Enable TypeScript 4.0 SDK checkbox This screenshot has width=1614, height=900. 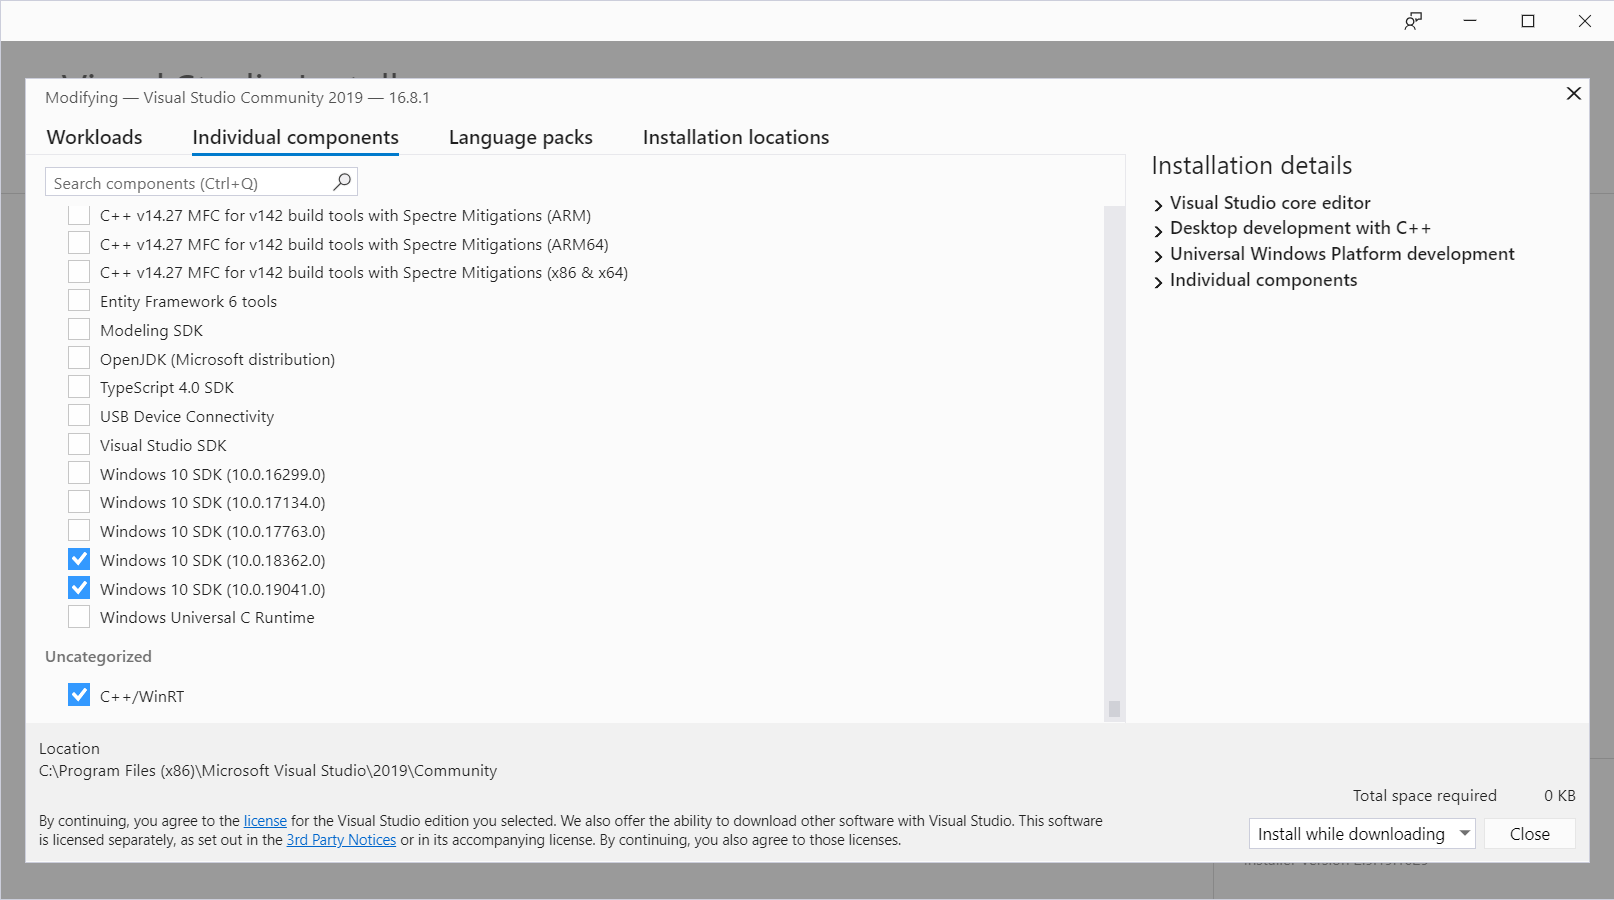click(x=79, y=387)
